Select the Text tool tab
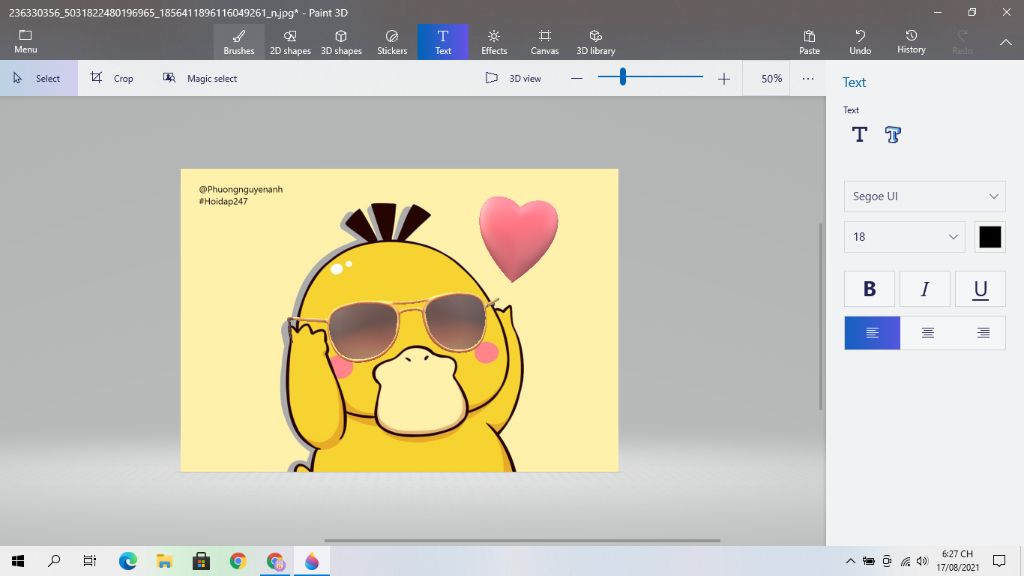This screenshot has height=576, width=1024. coord(443,42)
